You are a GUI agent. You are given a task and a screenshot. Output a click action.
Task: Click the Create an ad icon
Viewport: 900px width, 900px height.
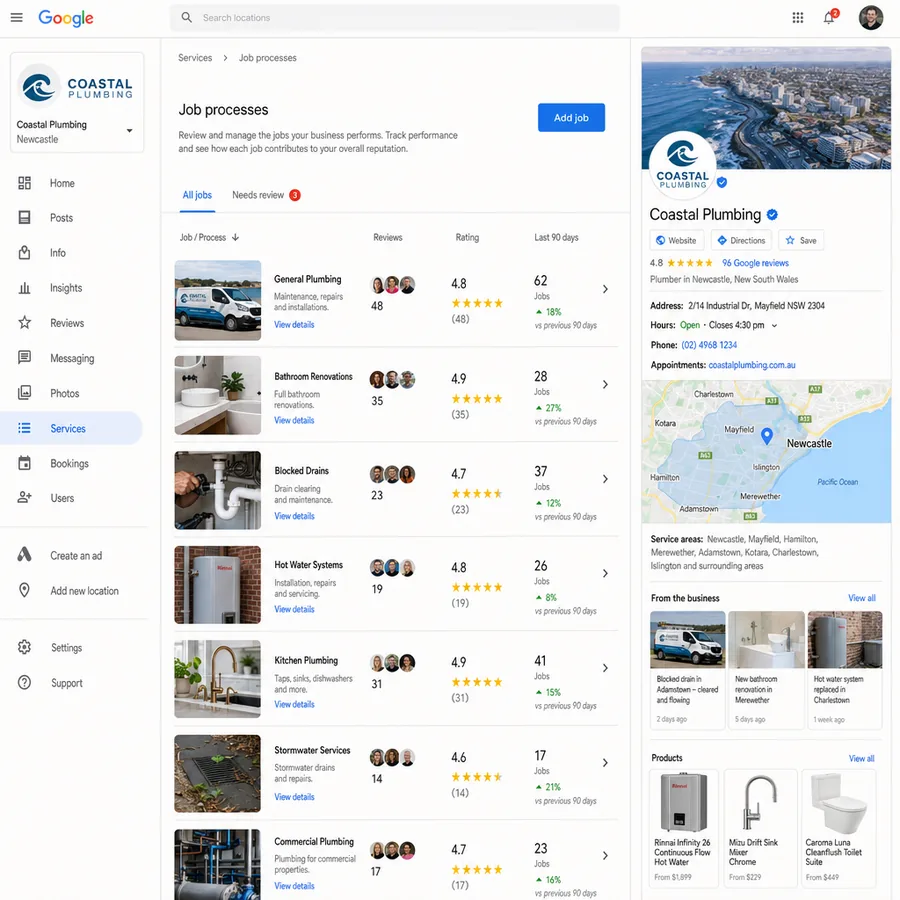pyautogui.click(x=24, y=554)
